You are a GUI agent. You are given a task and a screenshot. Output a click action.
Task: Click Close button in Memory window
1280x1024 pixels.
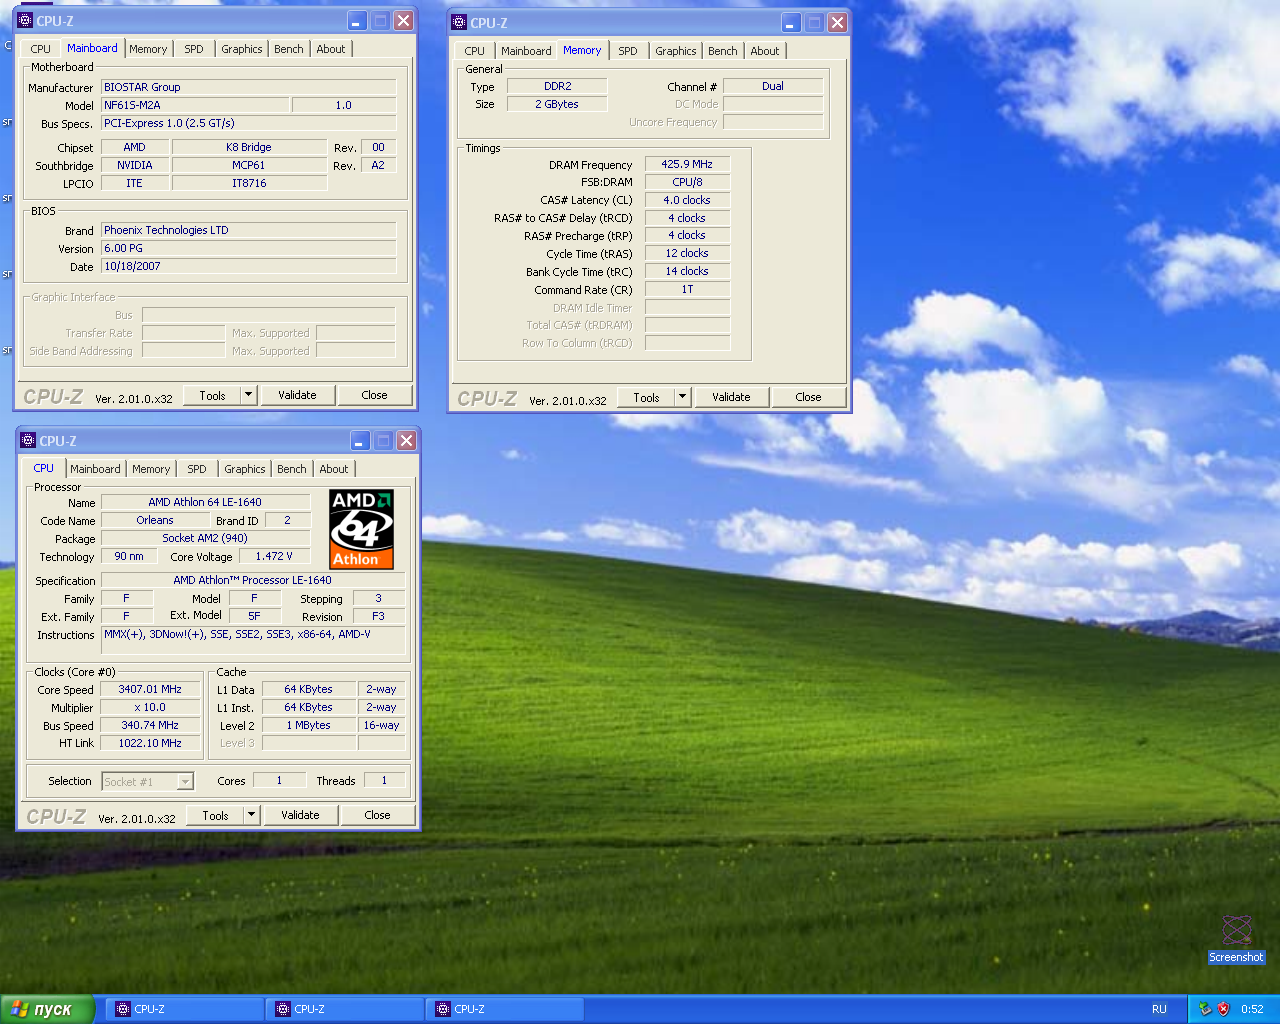click(x=808, y=397)
